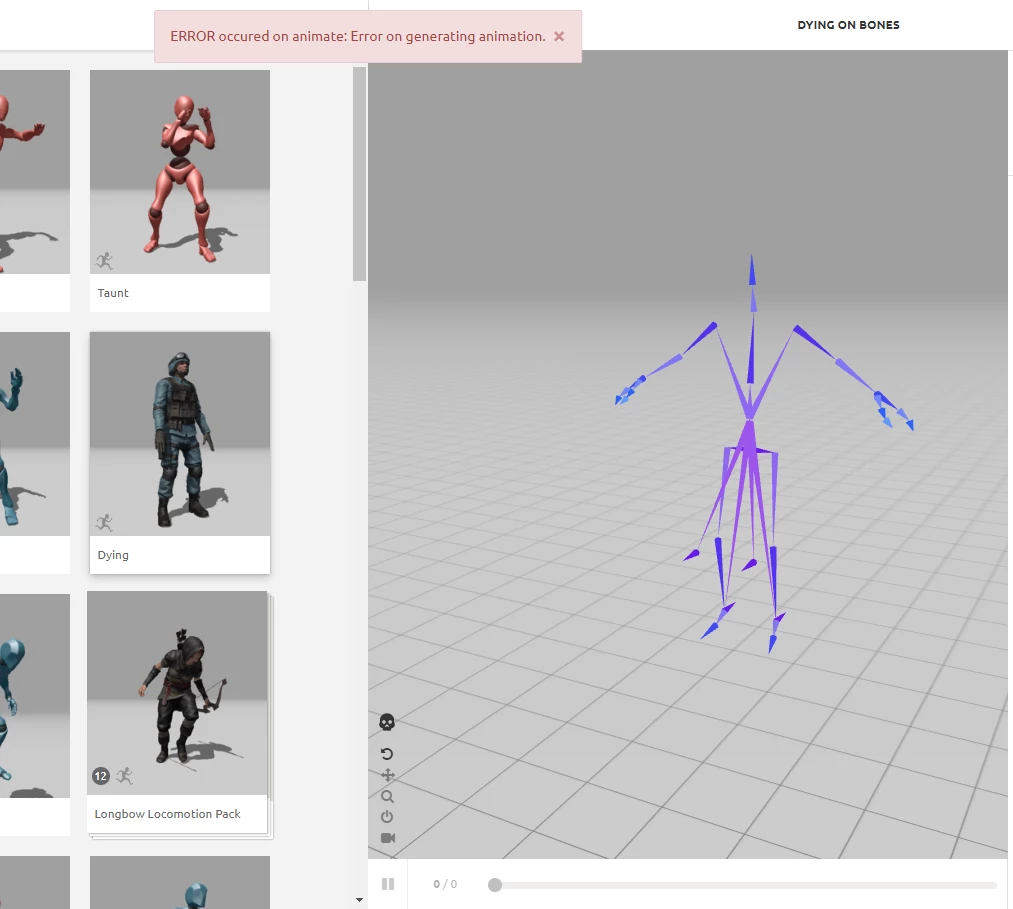Pause animation playback
Image resolution: width=1013 pixels, height=909 pixels.
tap(388, 884)
